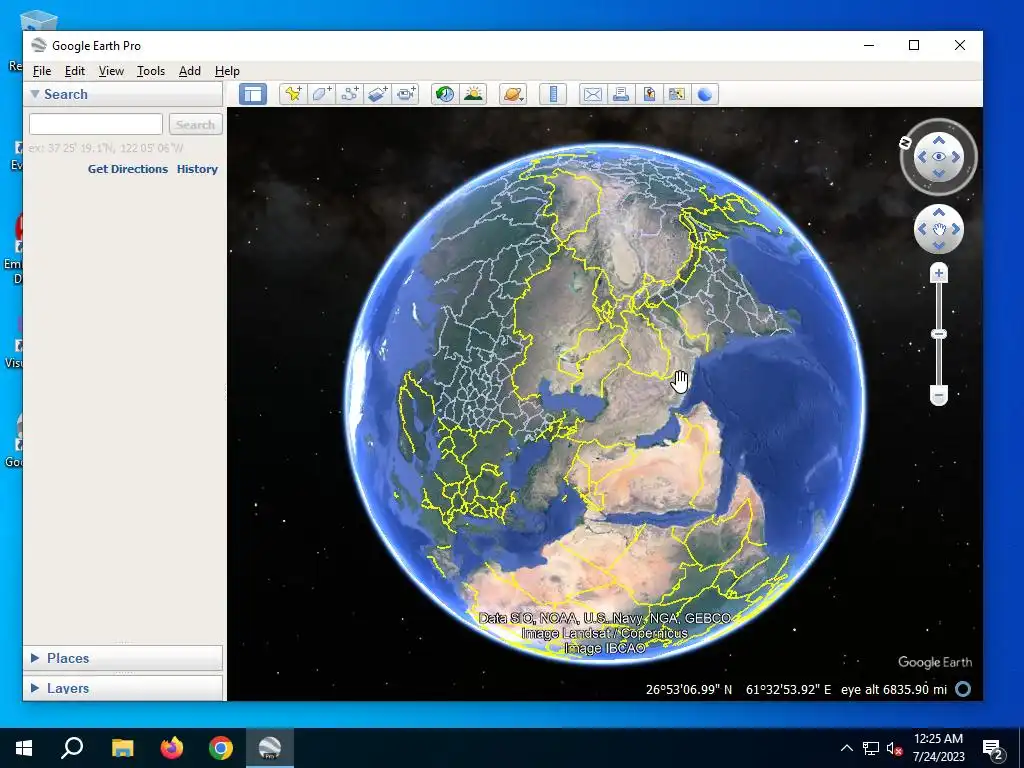Open the View menu
This screenshot has width=1024, height=768.
(111, 71)
